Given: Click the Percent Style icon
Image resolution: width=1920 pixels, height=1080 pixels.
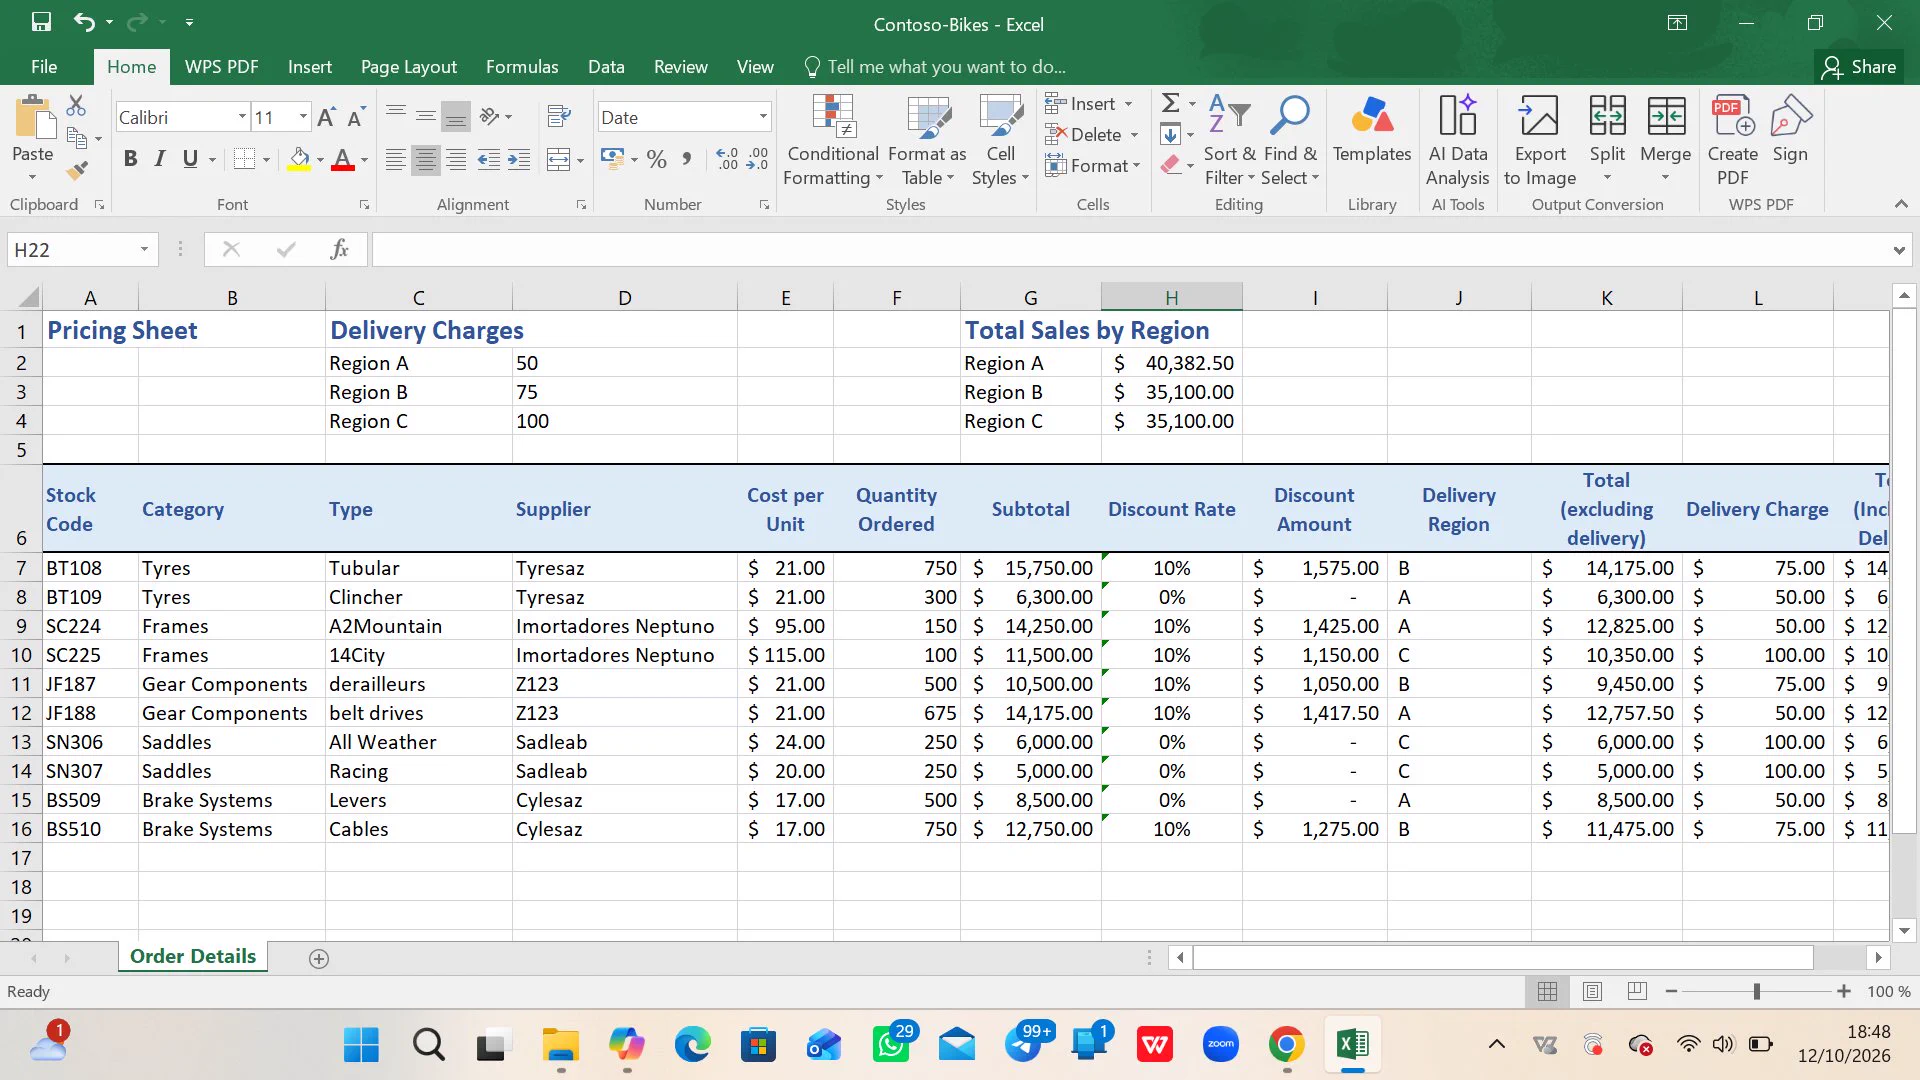Looking at the screenshot, I should (656, 159).
